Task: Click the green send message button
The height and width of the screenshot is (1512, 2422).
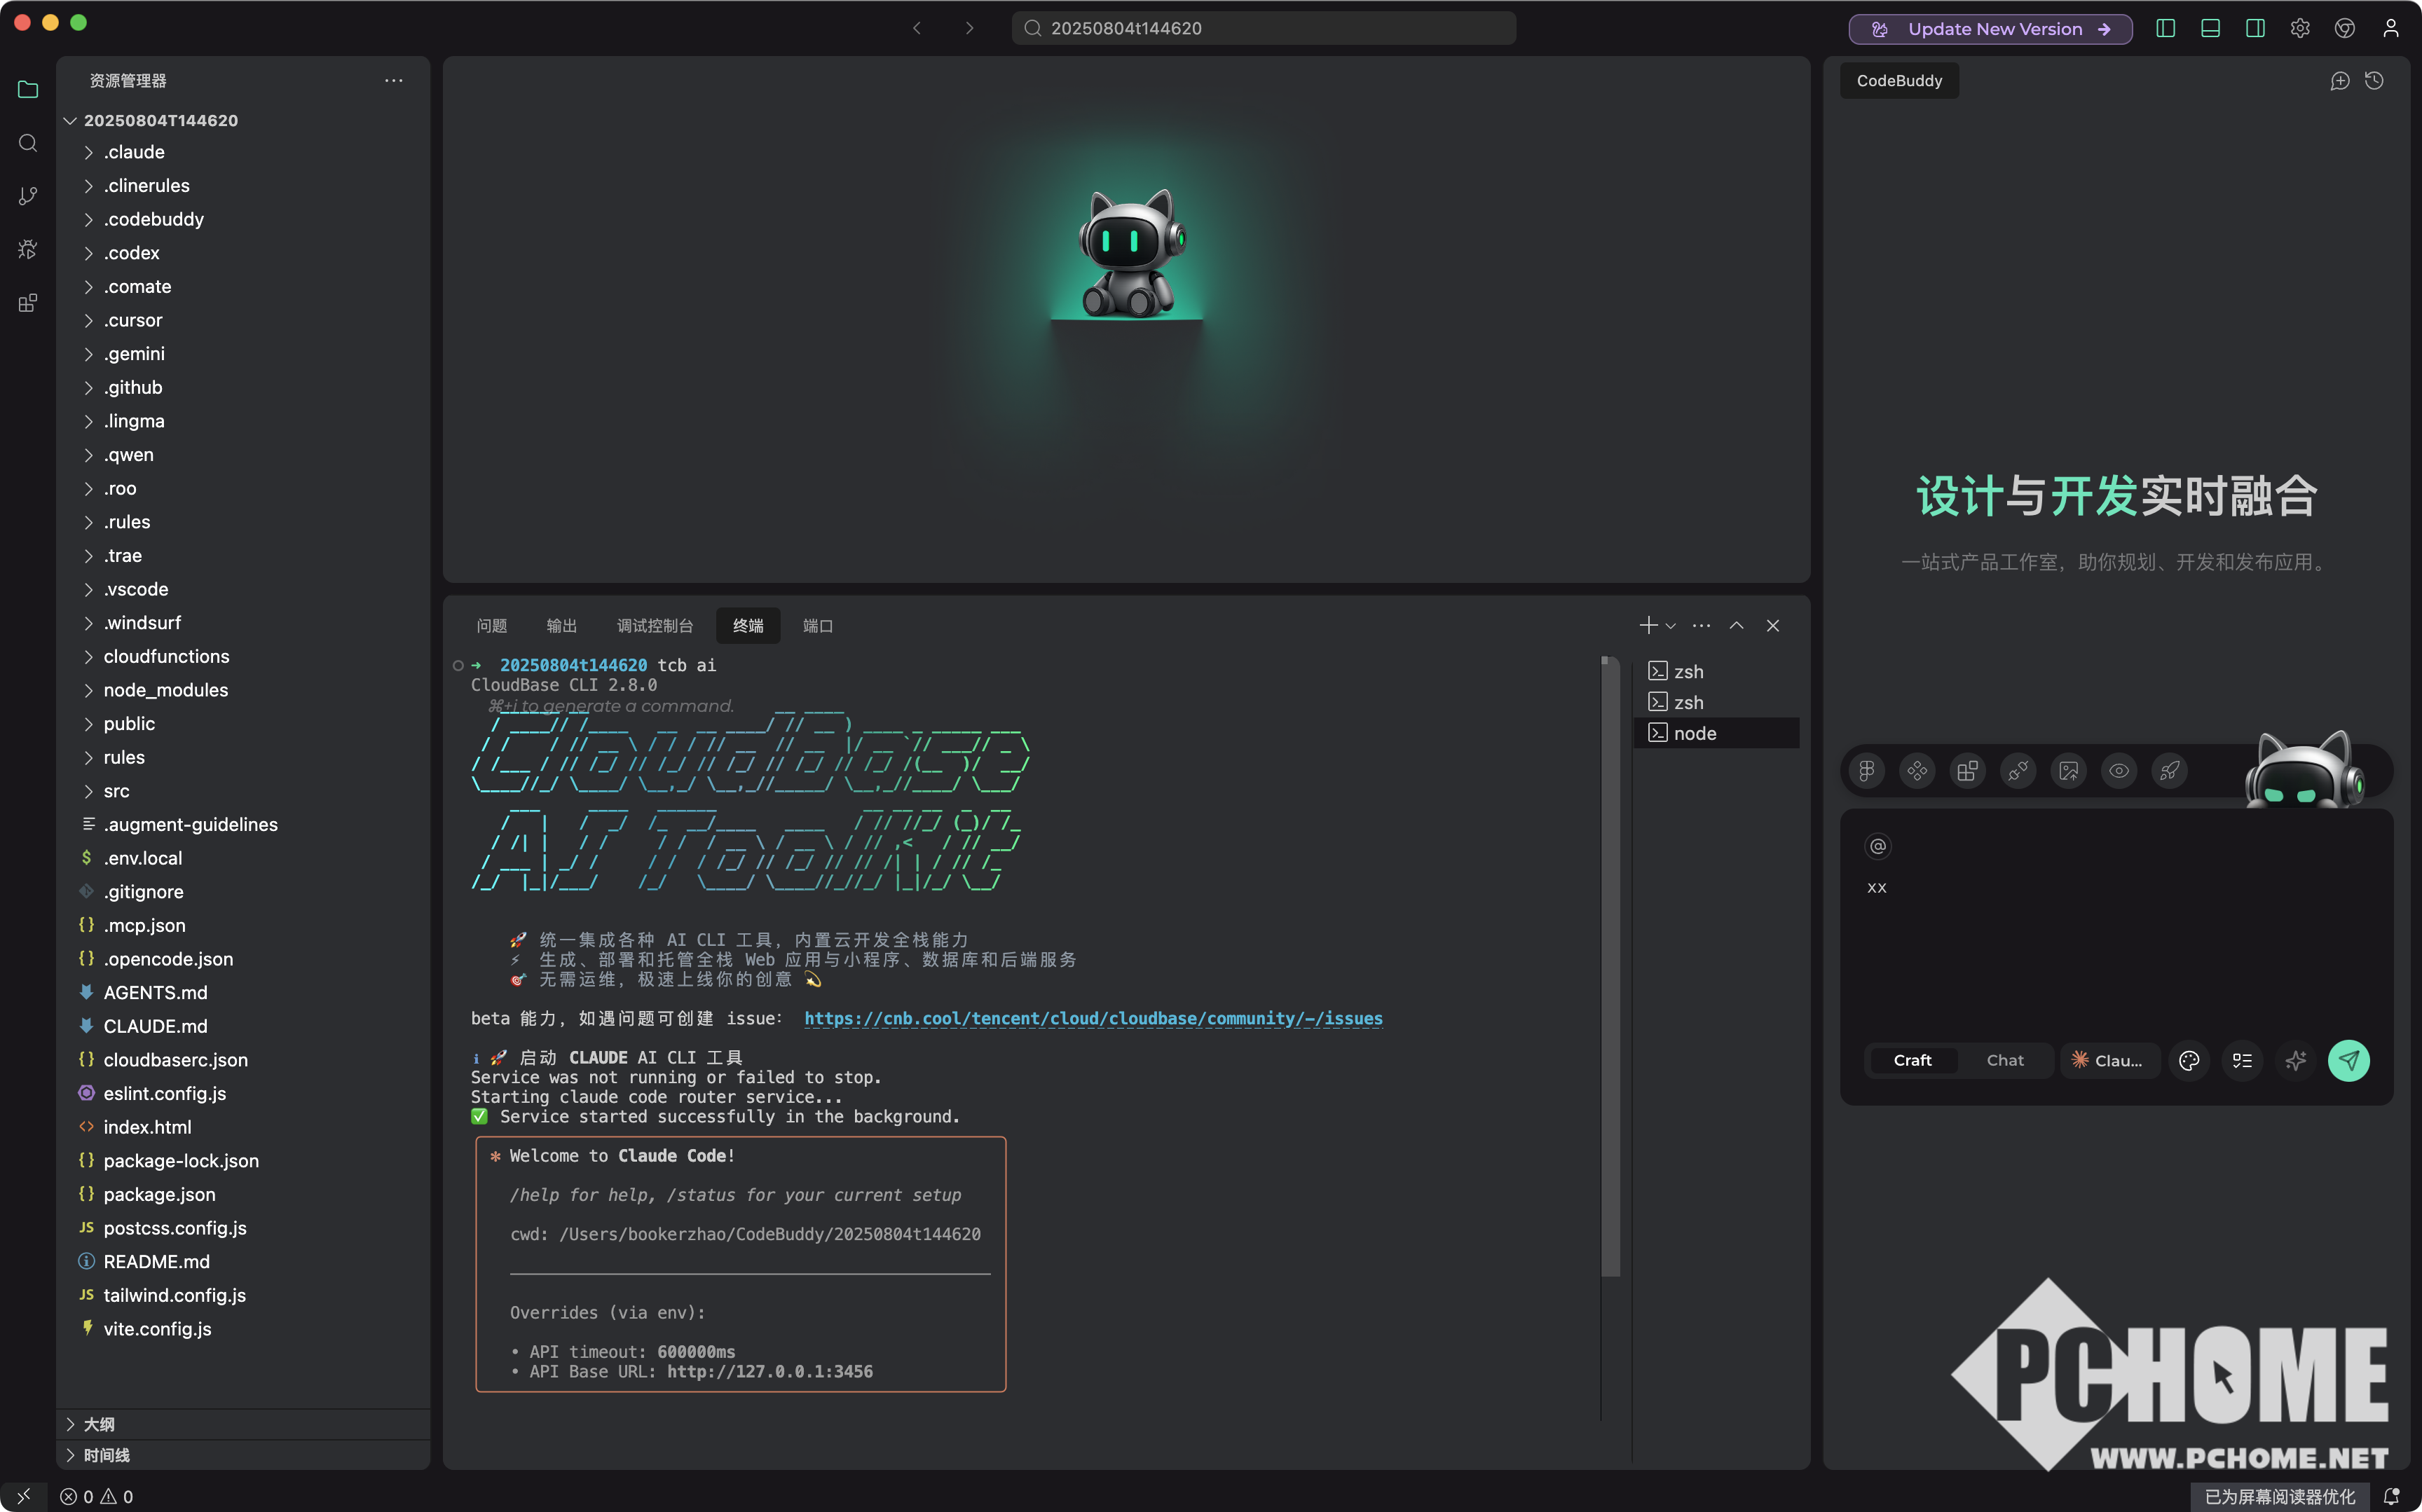Action: 2348,1061
